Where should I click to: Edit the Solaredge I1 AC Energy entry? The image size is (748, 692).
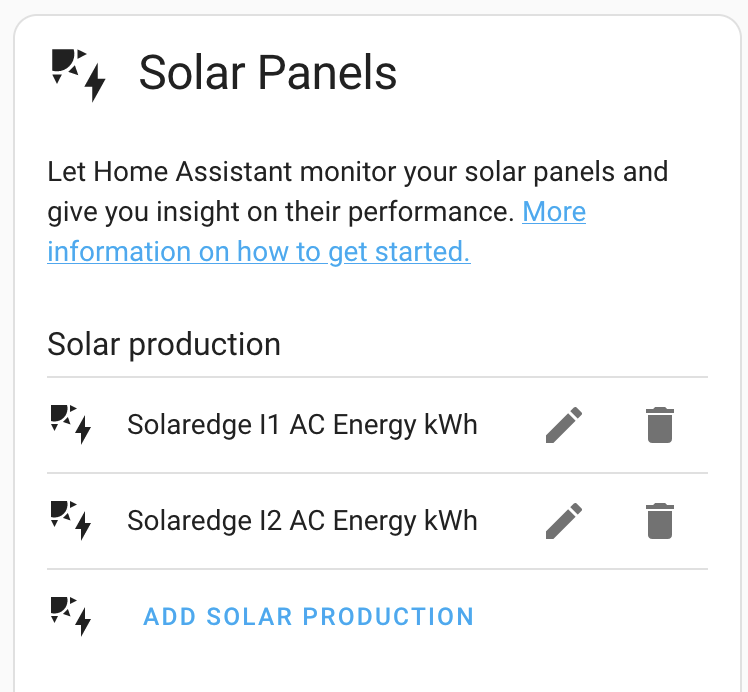click(x=564, y=425)
